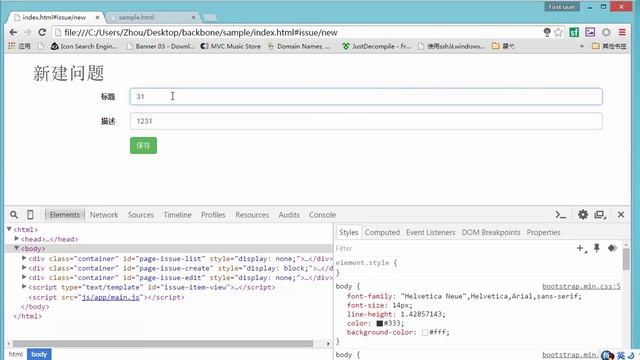This screenshot has height=360, width=640.
Task: Open DevTools settings gear
Action: (x=583, y=215)
